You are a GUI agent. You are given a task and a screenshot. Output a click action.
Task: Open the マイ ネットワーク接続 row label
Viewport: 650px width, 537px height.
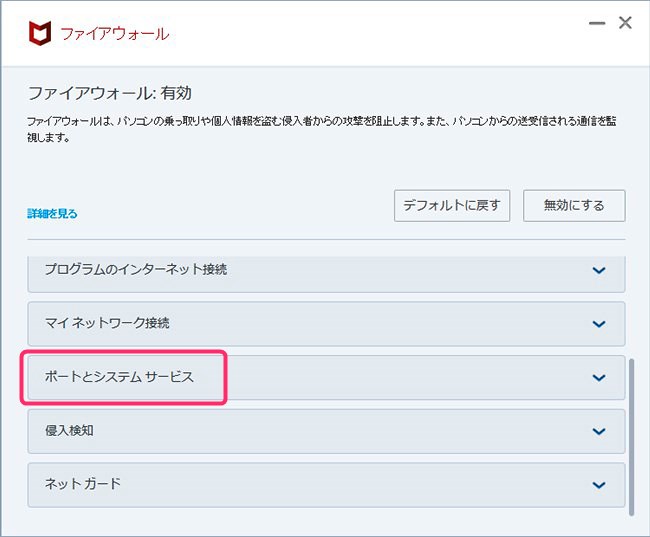107,323
